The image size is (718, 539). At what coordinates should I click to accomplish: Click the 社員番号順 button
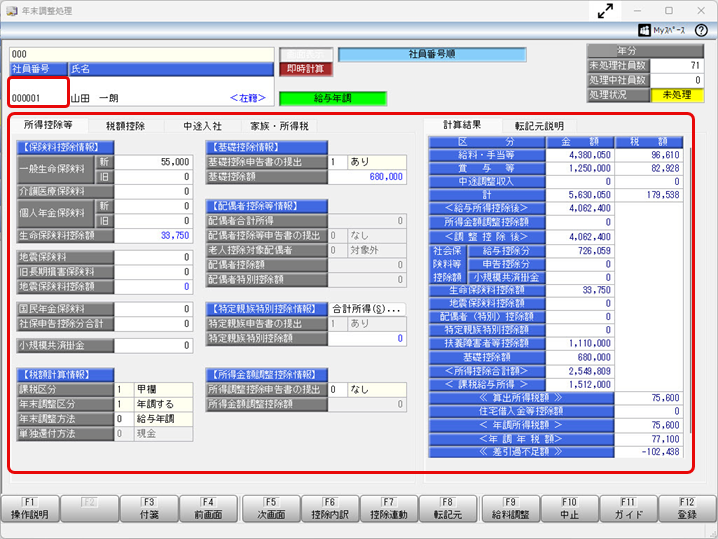(x=432, y=54)
